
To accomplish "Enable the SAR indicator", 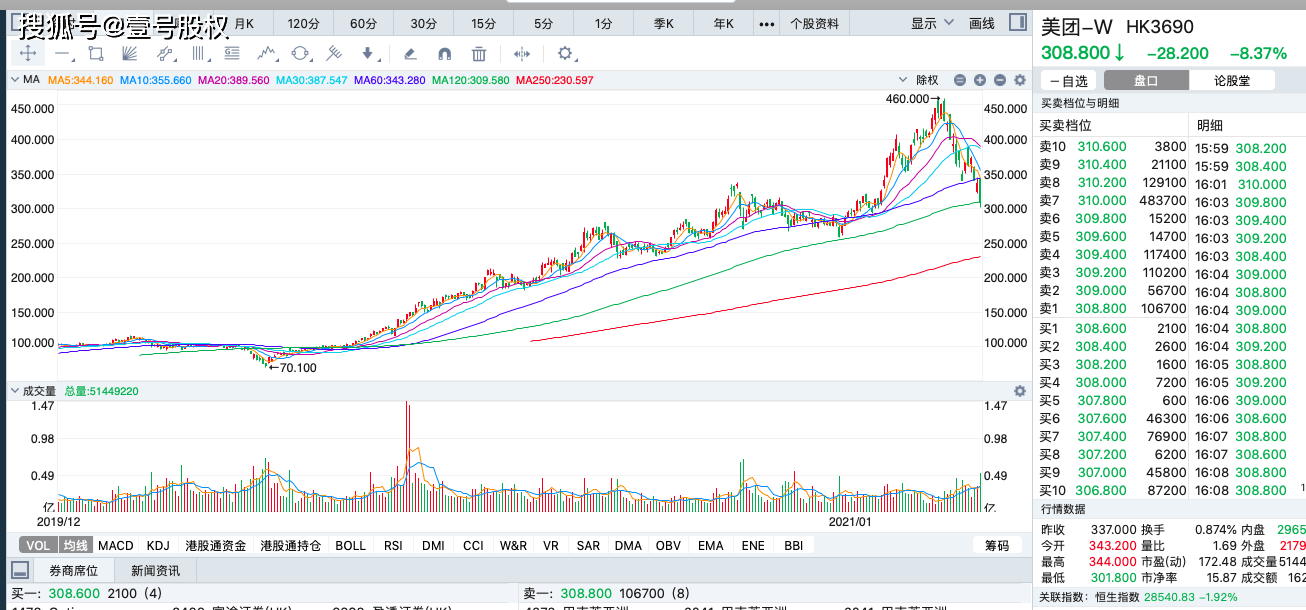I will 588,545.
